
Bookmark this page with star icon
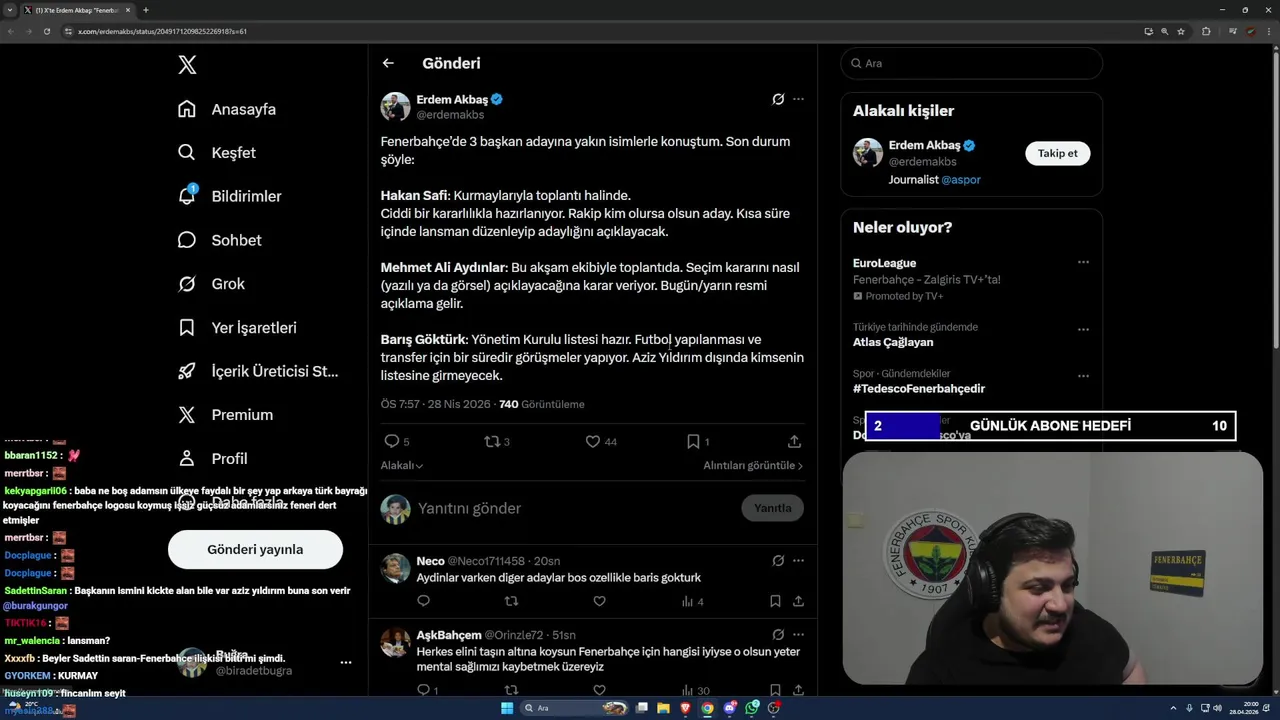point(1181,31)
